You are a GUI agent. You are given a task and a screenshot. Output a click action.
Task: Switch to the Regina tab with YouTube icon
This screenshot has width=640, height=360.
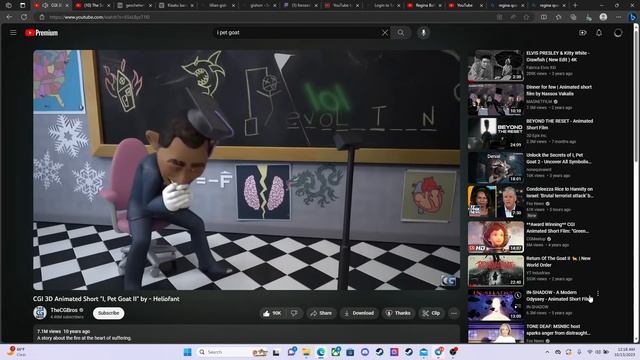pyautogui.click(x=423, y=5)
